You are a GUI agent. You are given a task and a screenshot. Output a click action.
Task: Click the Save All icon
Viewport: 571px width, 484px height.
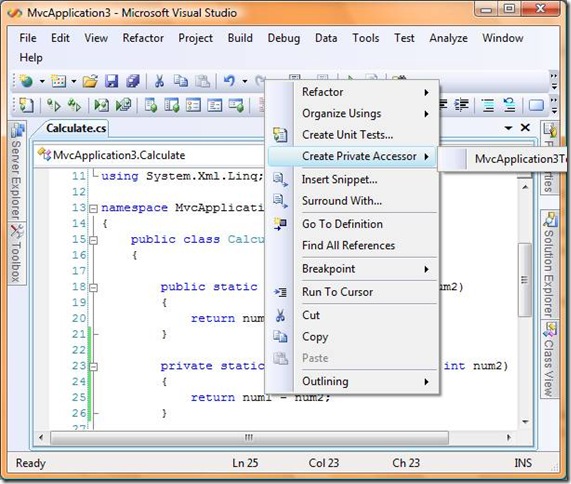pos(133,81)
